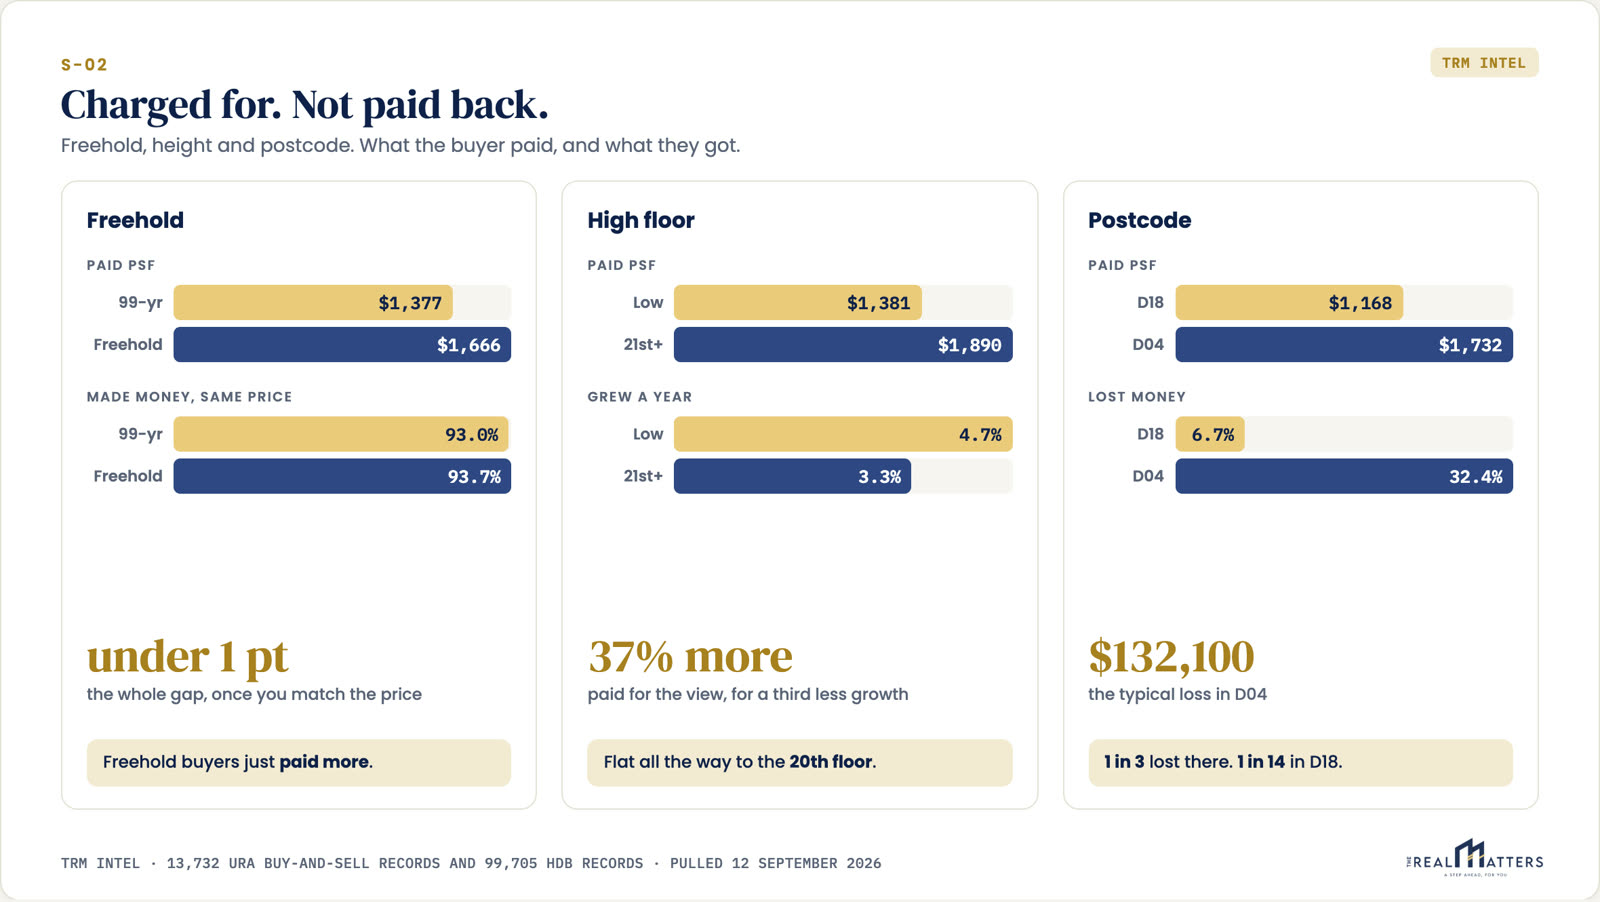
Task: Click the 'Flat all the way to the 20th floor' note
Action: pyautogui.click(x=800, y=762)
